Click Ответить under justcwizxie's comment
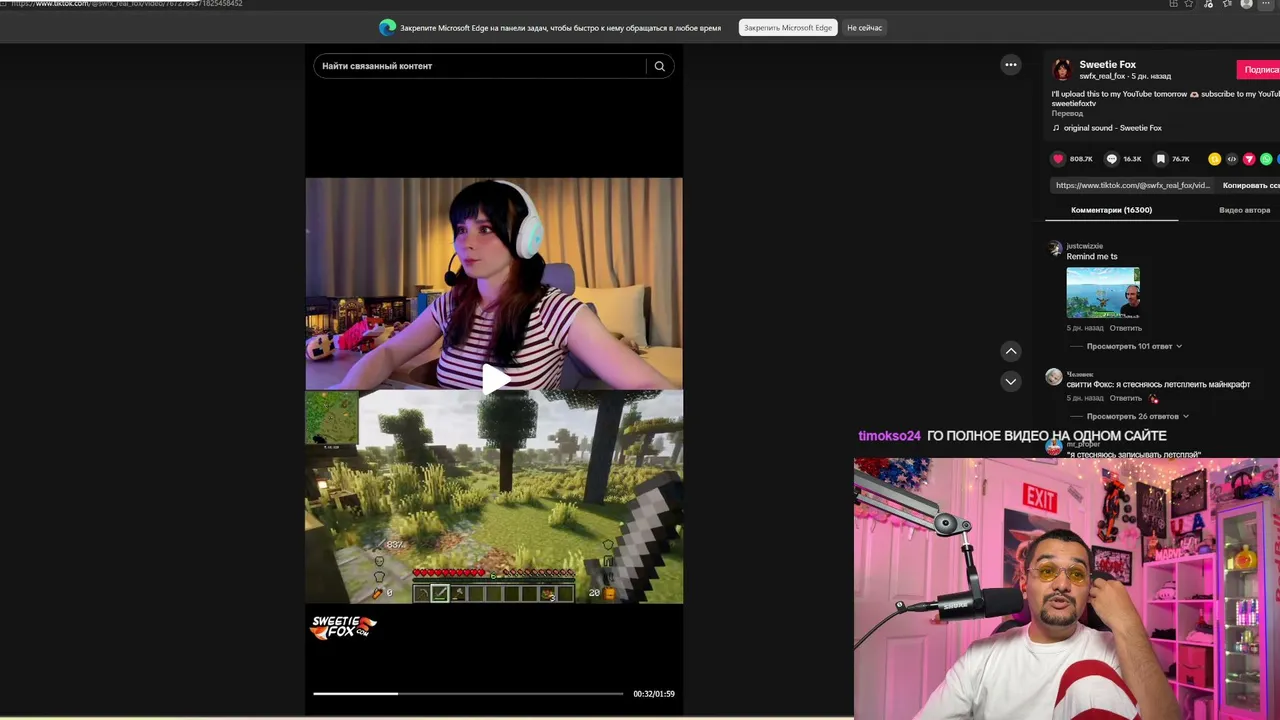Screen dimensions: 1280x720 pos(1125,328)
